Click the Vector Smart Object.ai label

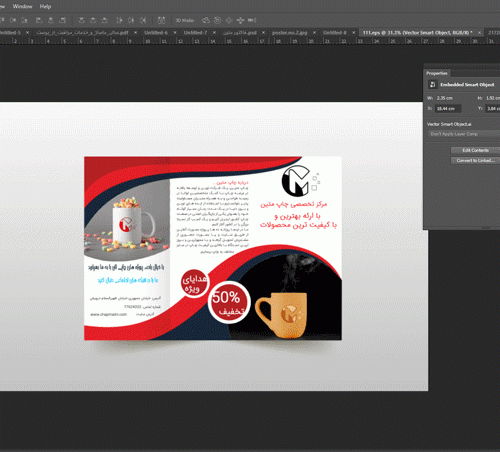point(449,124)
